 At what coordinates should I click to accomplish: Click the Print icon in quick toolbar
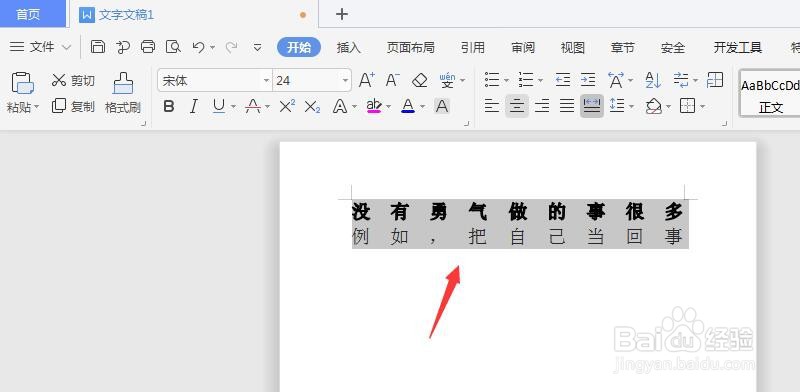tap(148, 47)
